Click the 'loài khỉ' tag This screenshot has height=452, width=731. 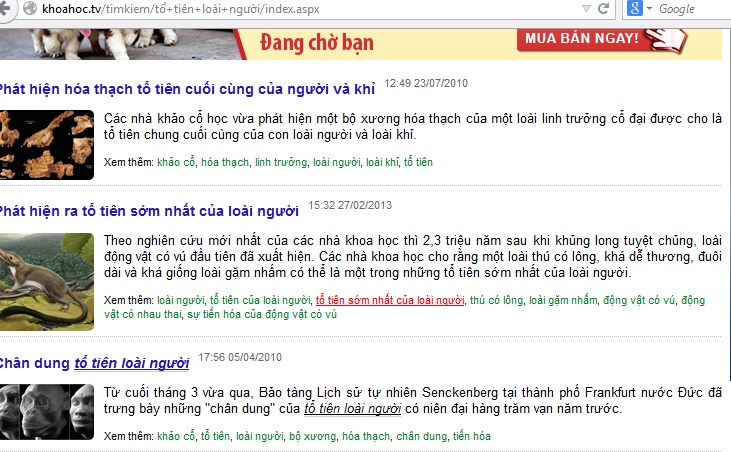click(x=382, y=162)
